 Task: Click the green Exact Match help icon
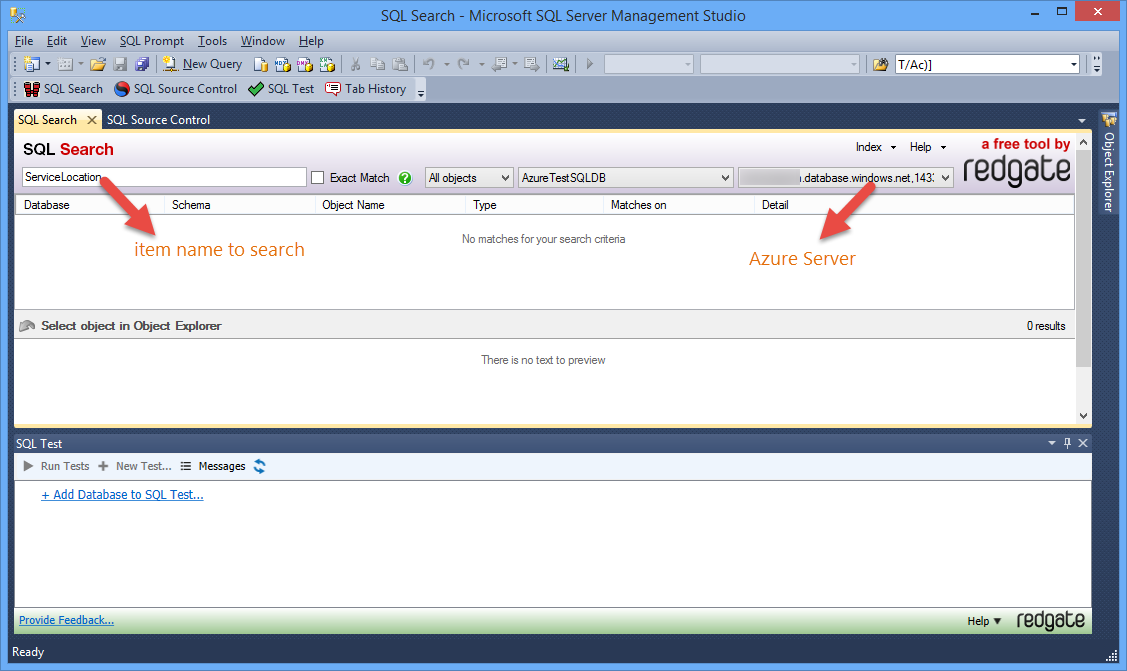(405, 177)
